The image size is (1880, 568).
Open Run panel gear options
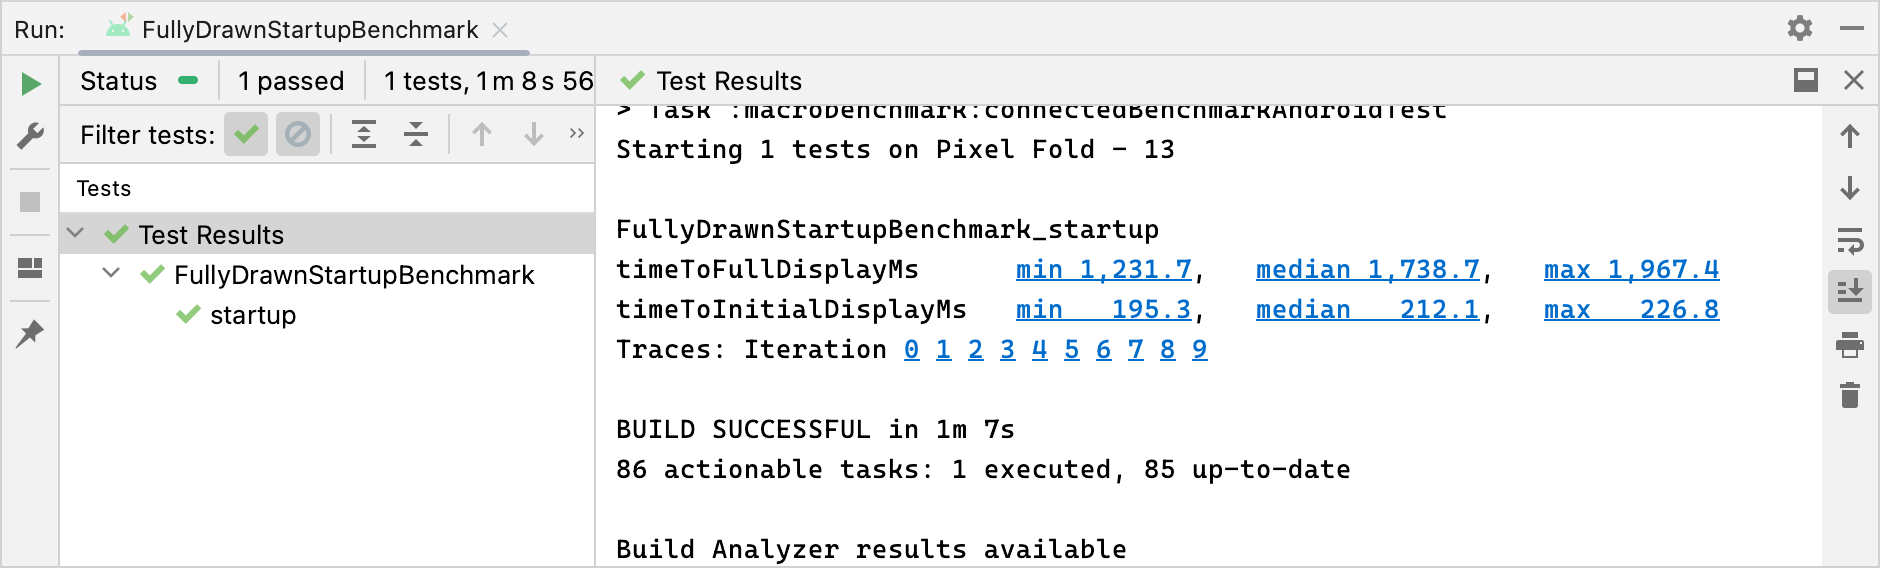1800,29
